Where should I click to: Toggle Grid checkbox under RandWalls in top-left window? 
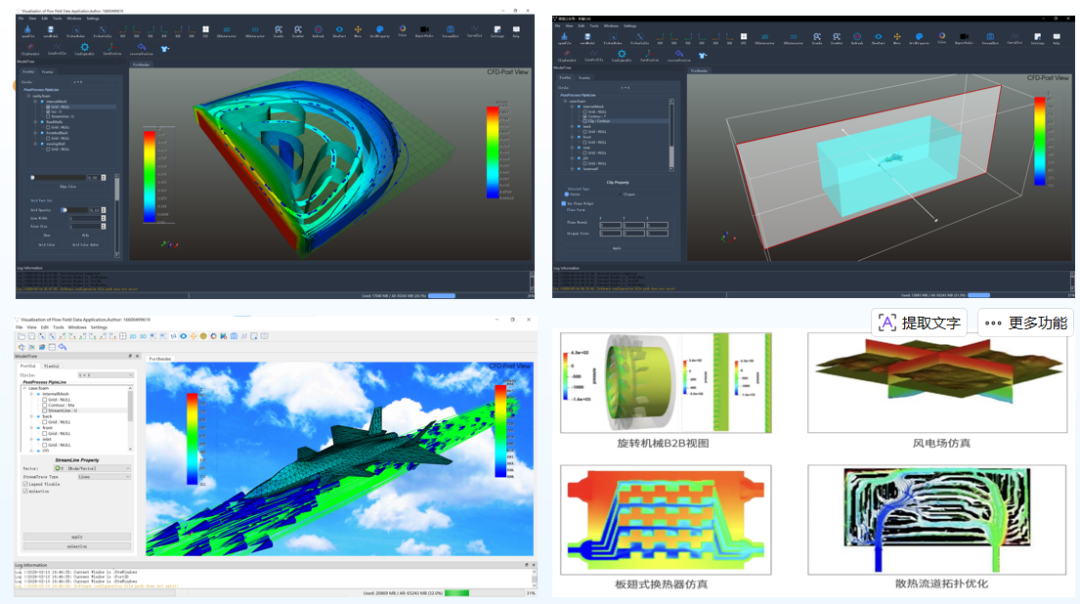pyautogui.click(x=48, y=127)
